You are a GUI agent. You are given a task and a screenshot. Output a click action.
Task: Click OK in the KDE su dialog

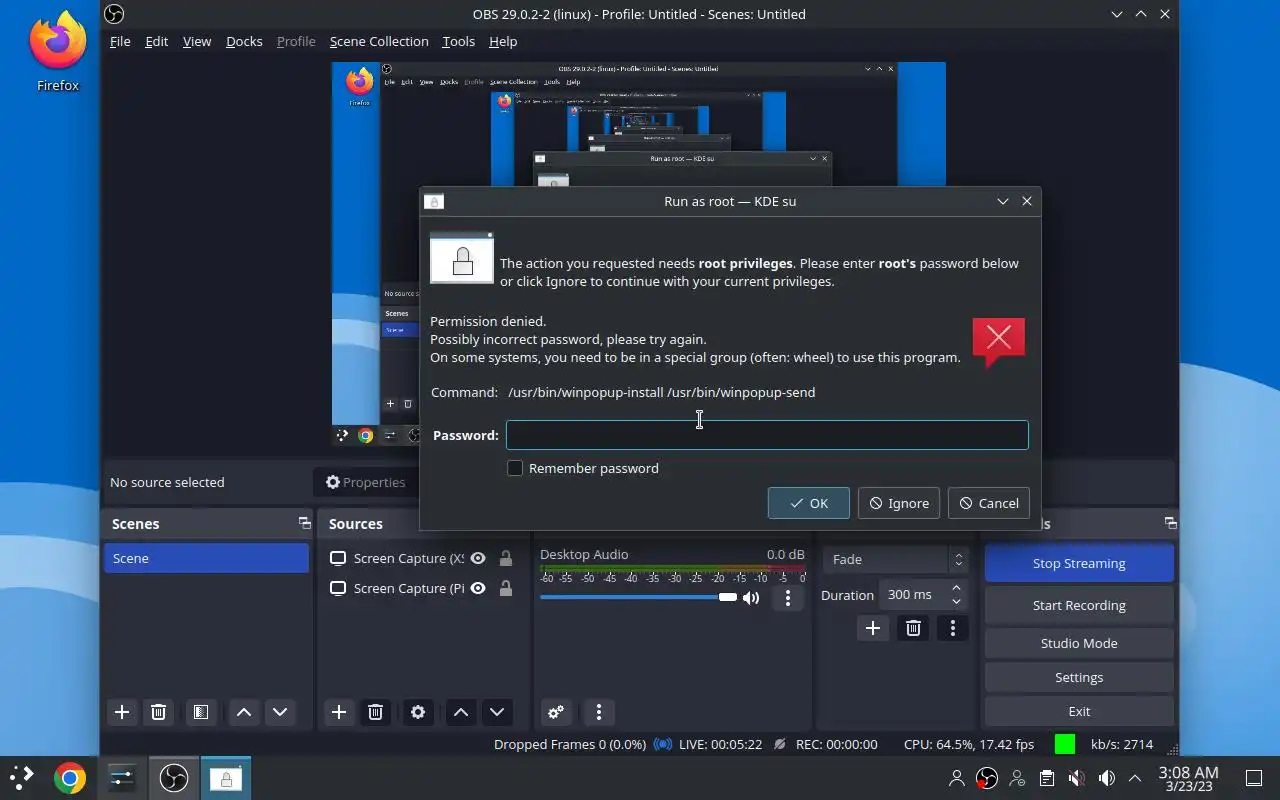point(809,503)
